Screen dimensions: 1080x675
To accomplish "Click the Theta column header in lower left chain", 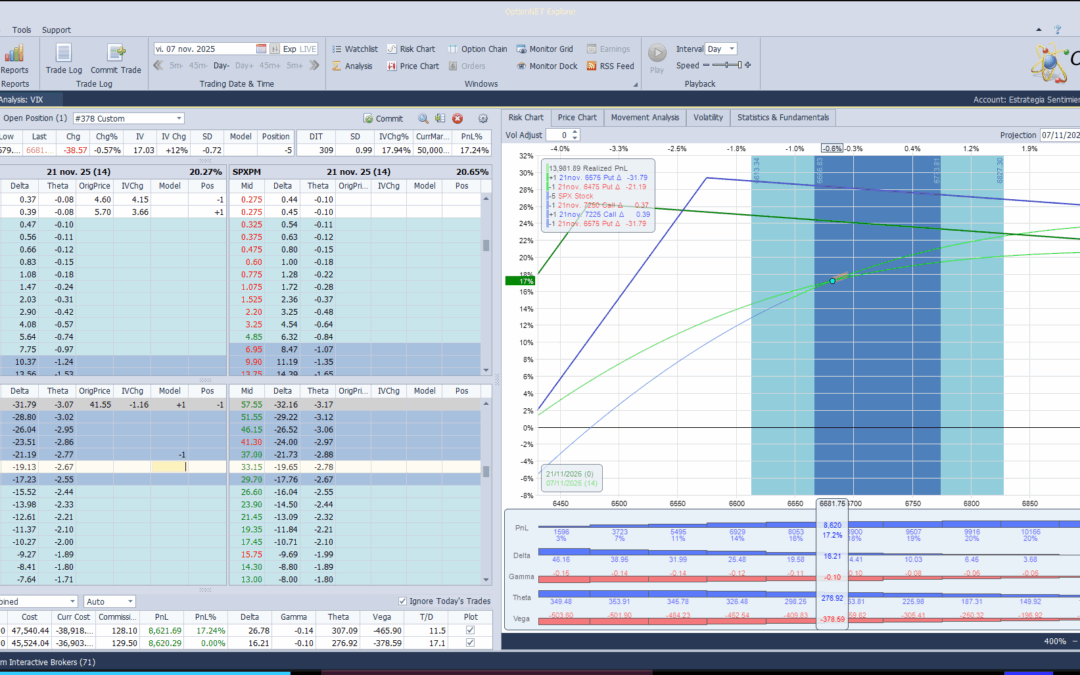I will pyautogui.click(x=57, y=391).
